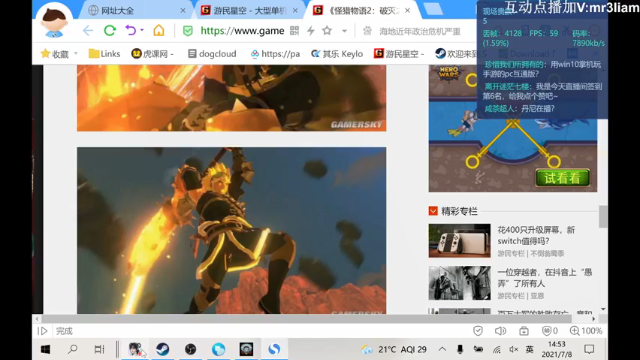This screenshot has width=640, height=360.
Task: Click the paw search engine icon
Action: point(367,31)
